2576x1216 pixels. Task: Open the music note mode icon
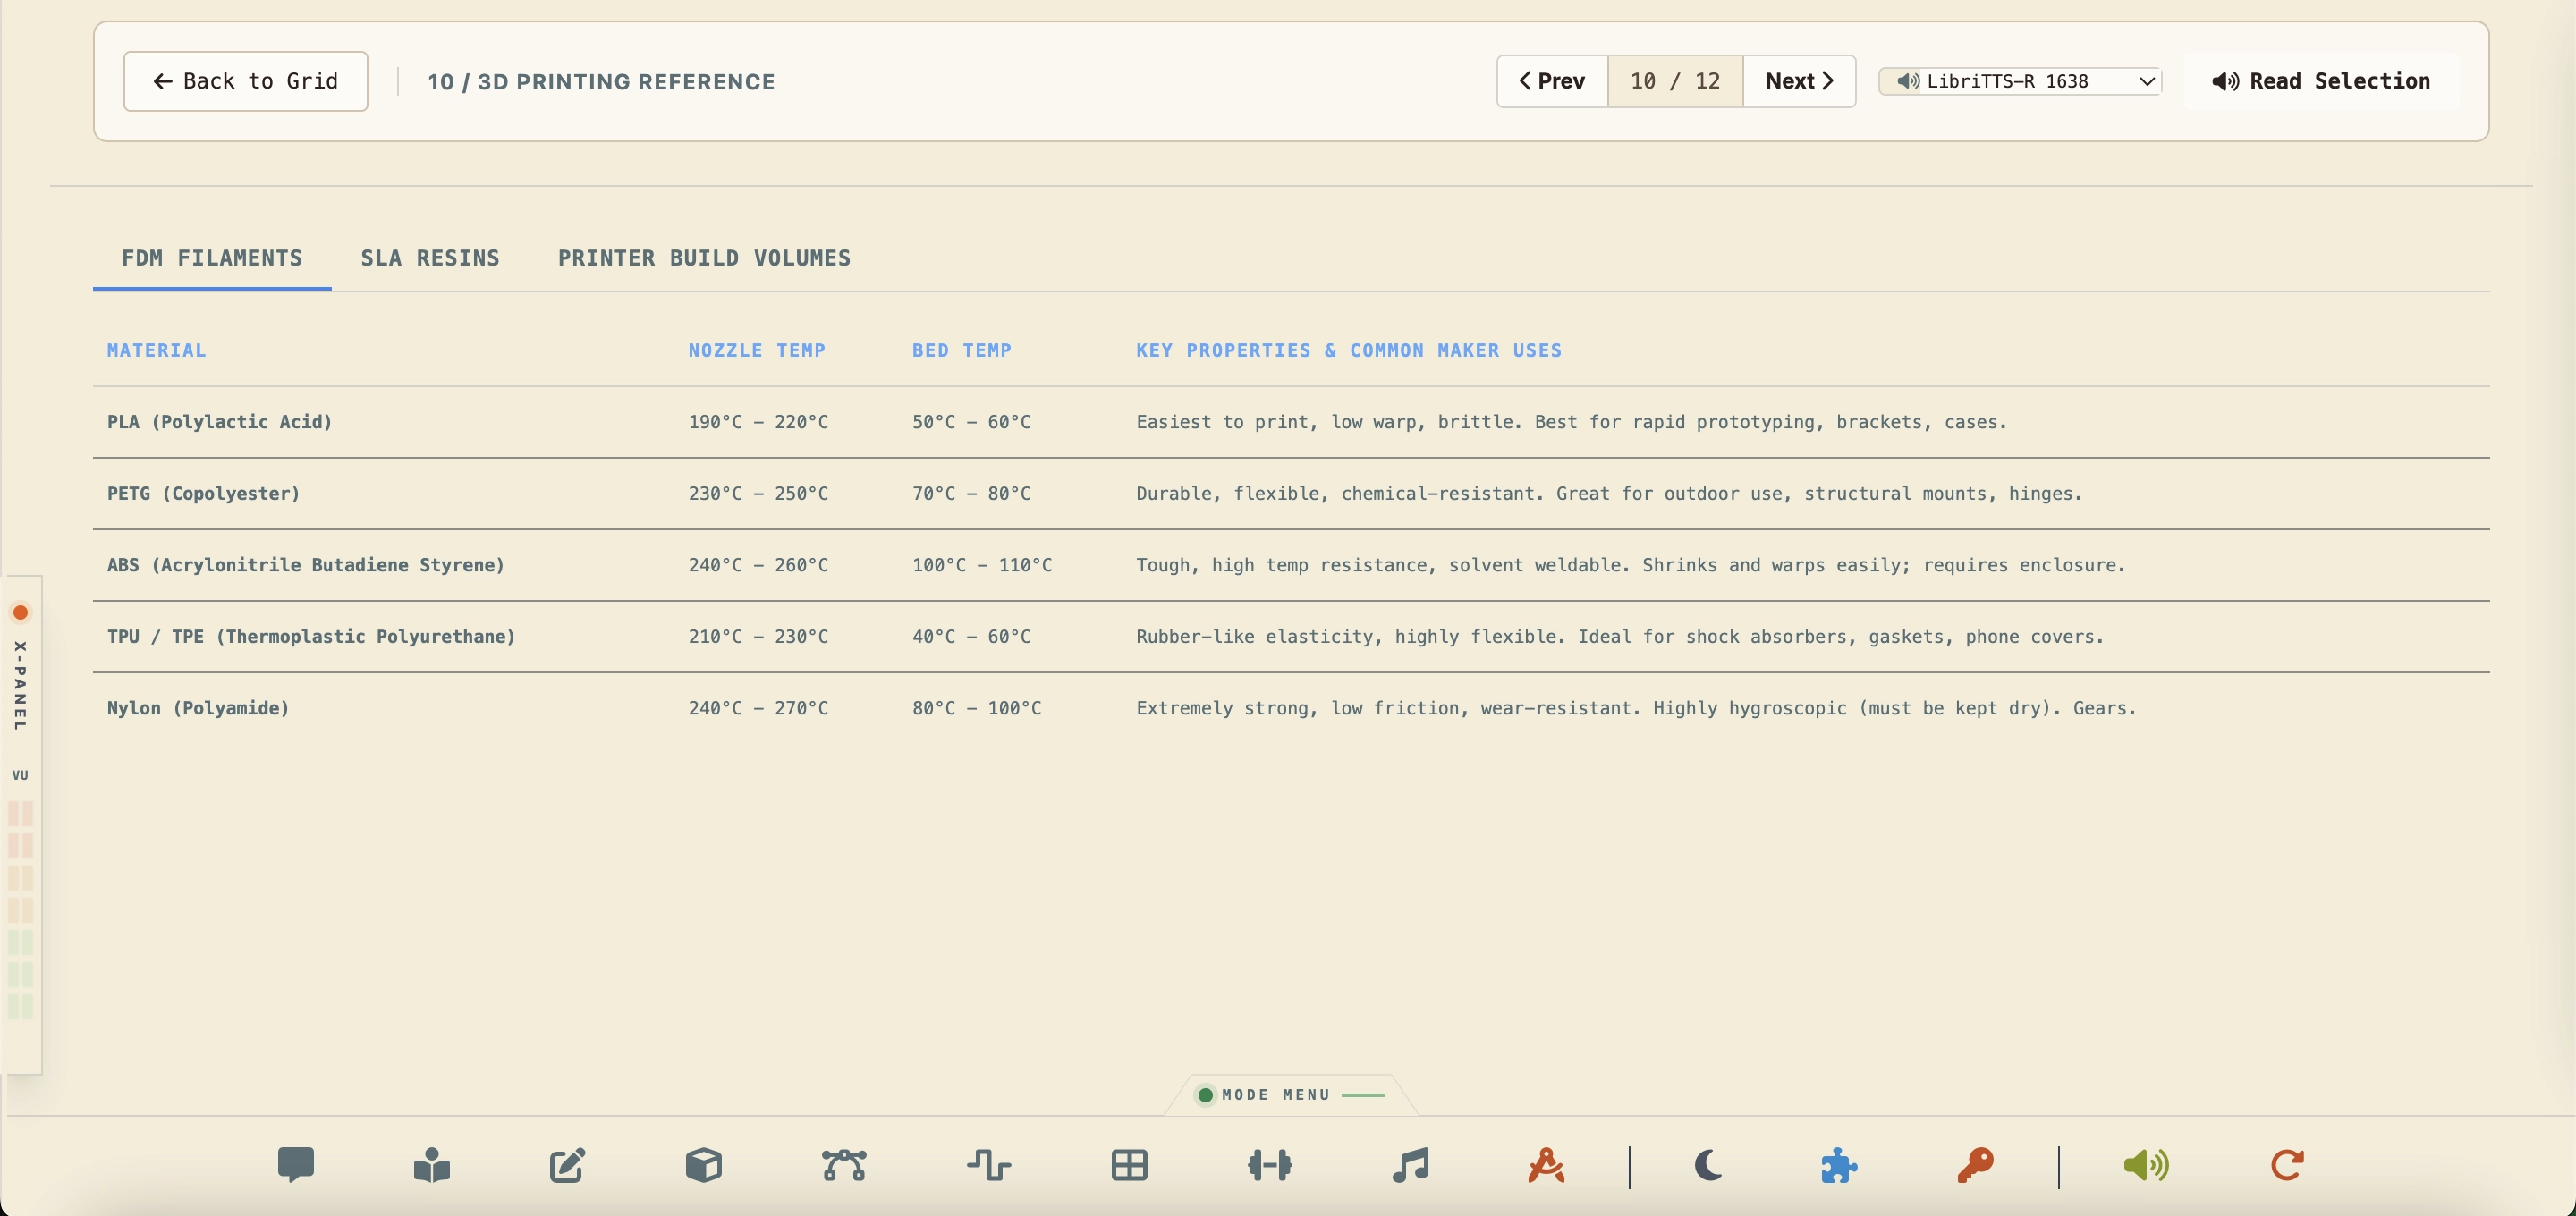(1411, 1165)
